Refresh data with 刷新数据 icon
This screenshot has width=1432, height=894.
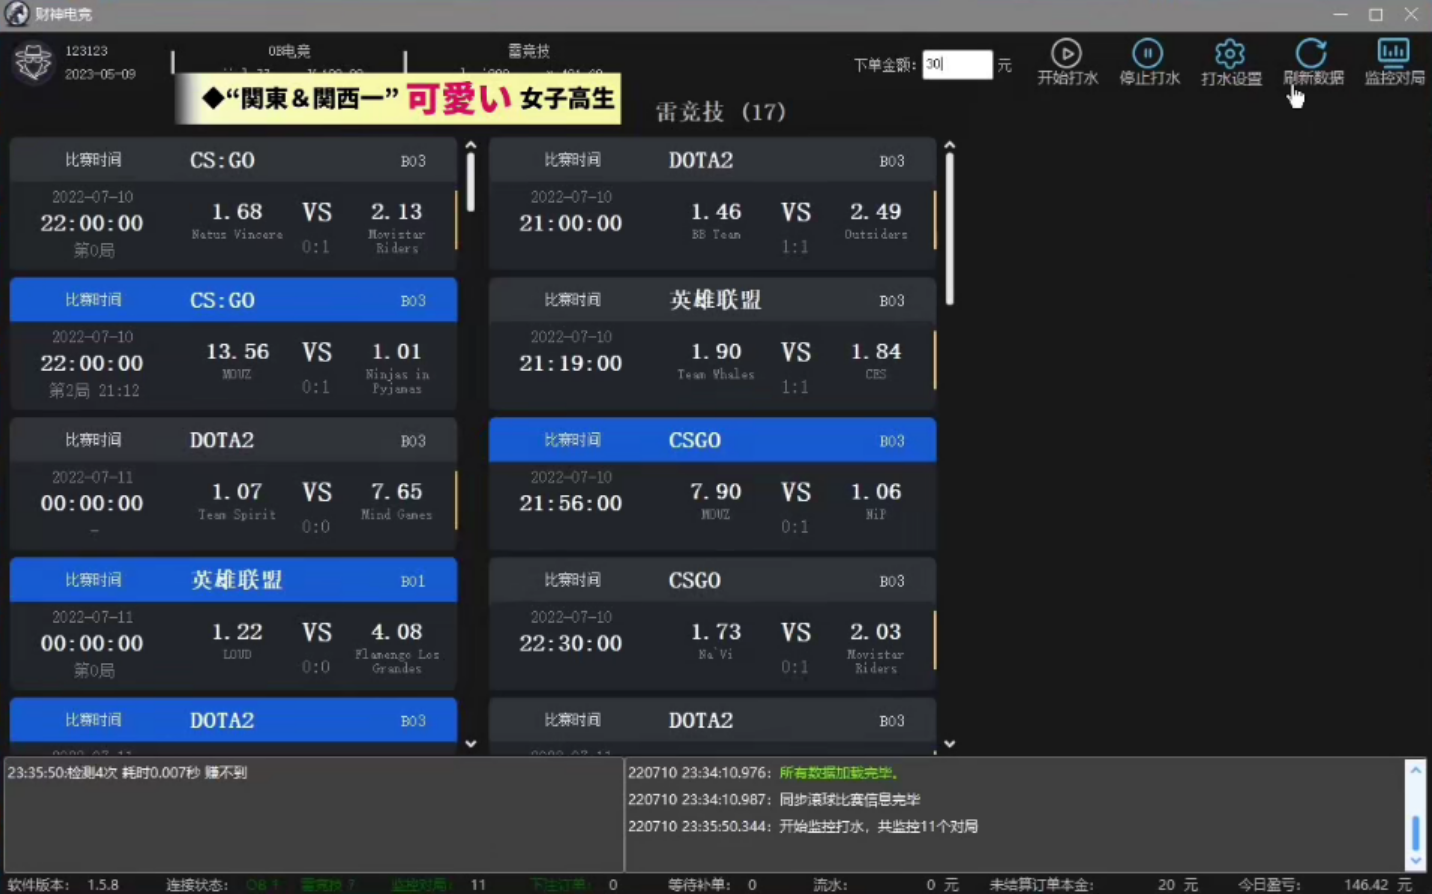[x=1311, y=53]
